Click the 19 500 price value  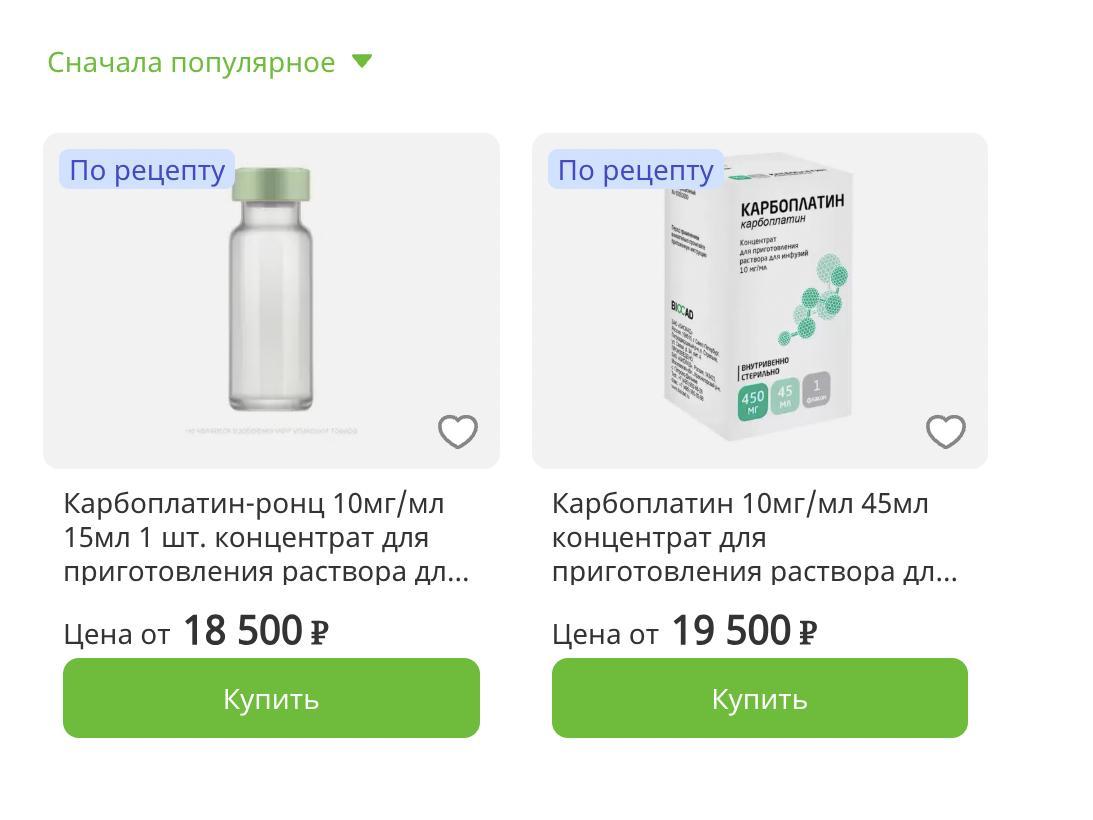[x=730, y=631]
